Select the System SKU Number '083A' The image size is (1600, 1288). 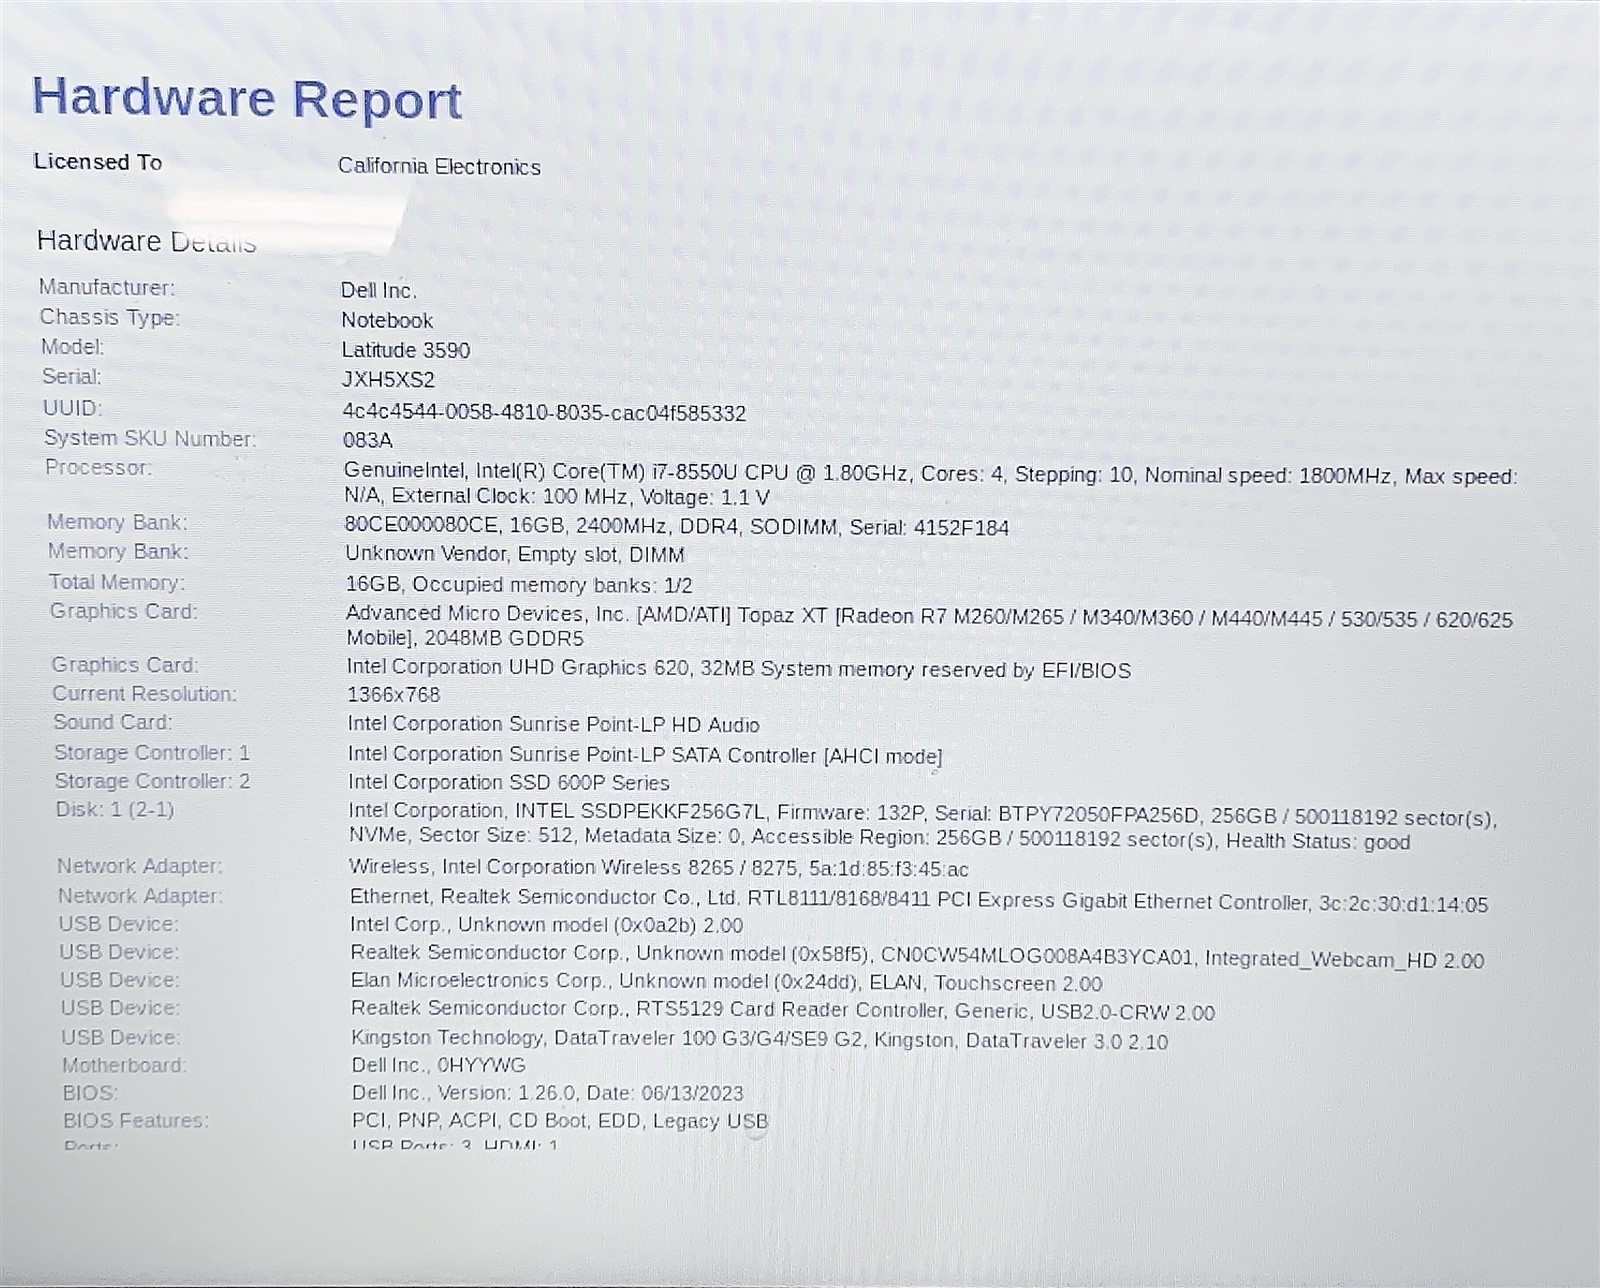[368, 440]
